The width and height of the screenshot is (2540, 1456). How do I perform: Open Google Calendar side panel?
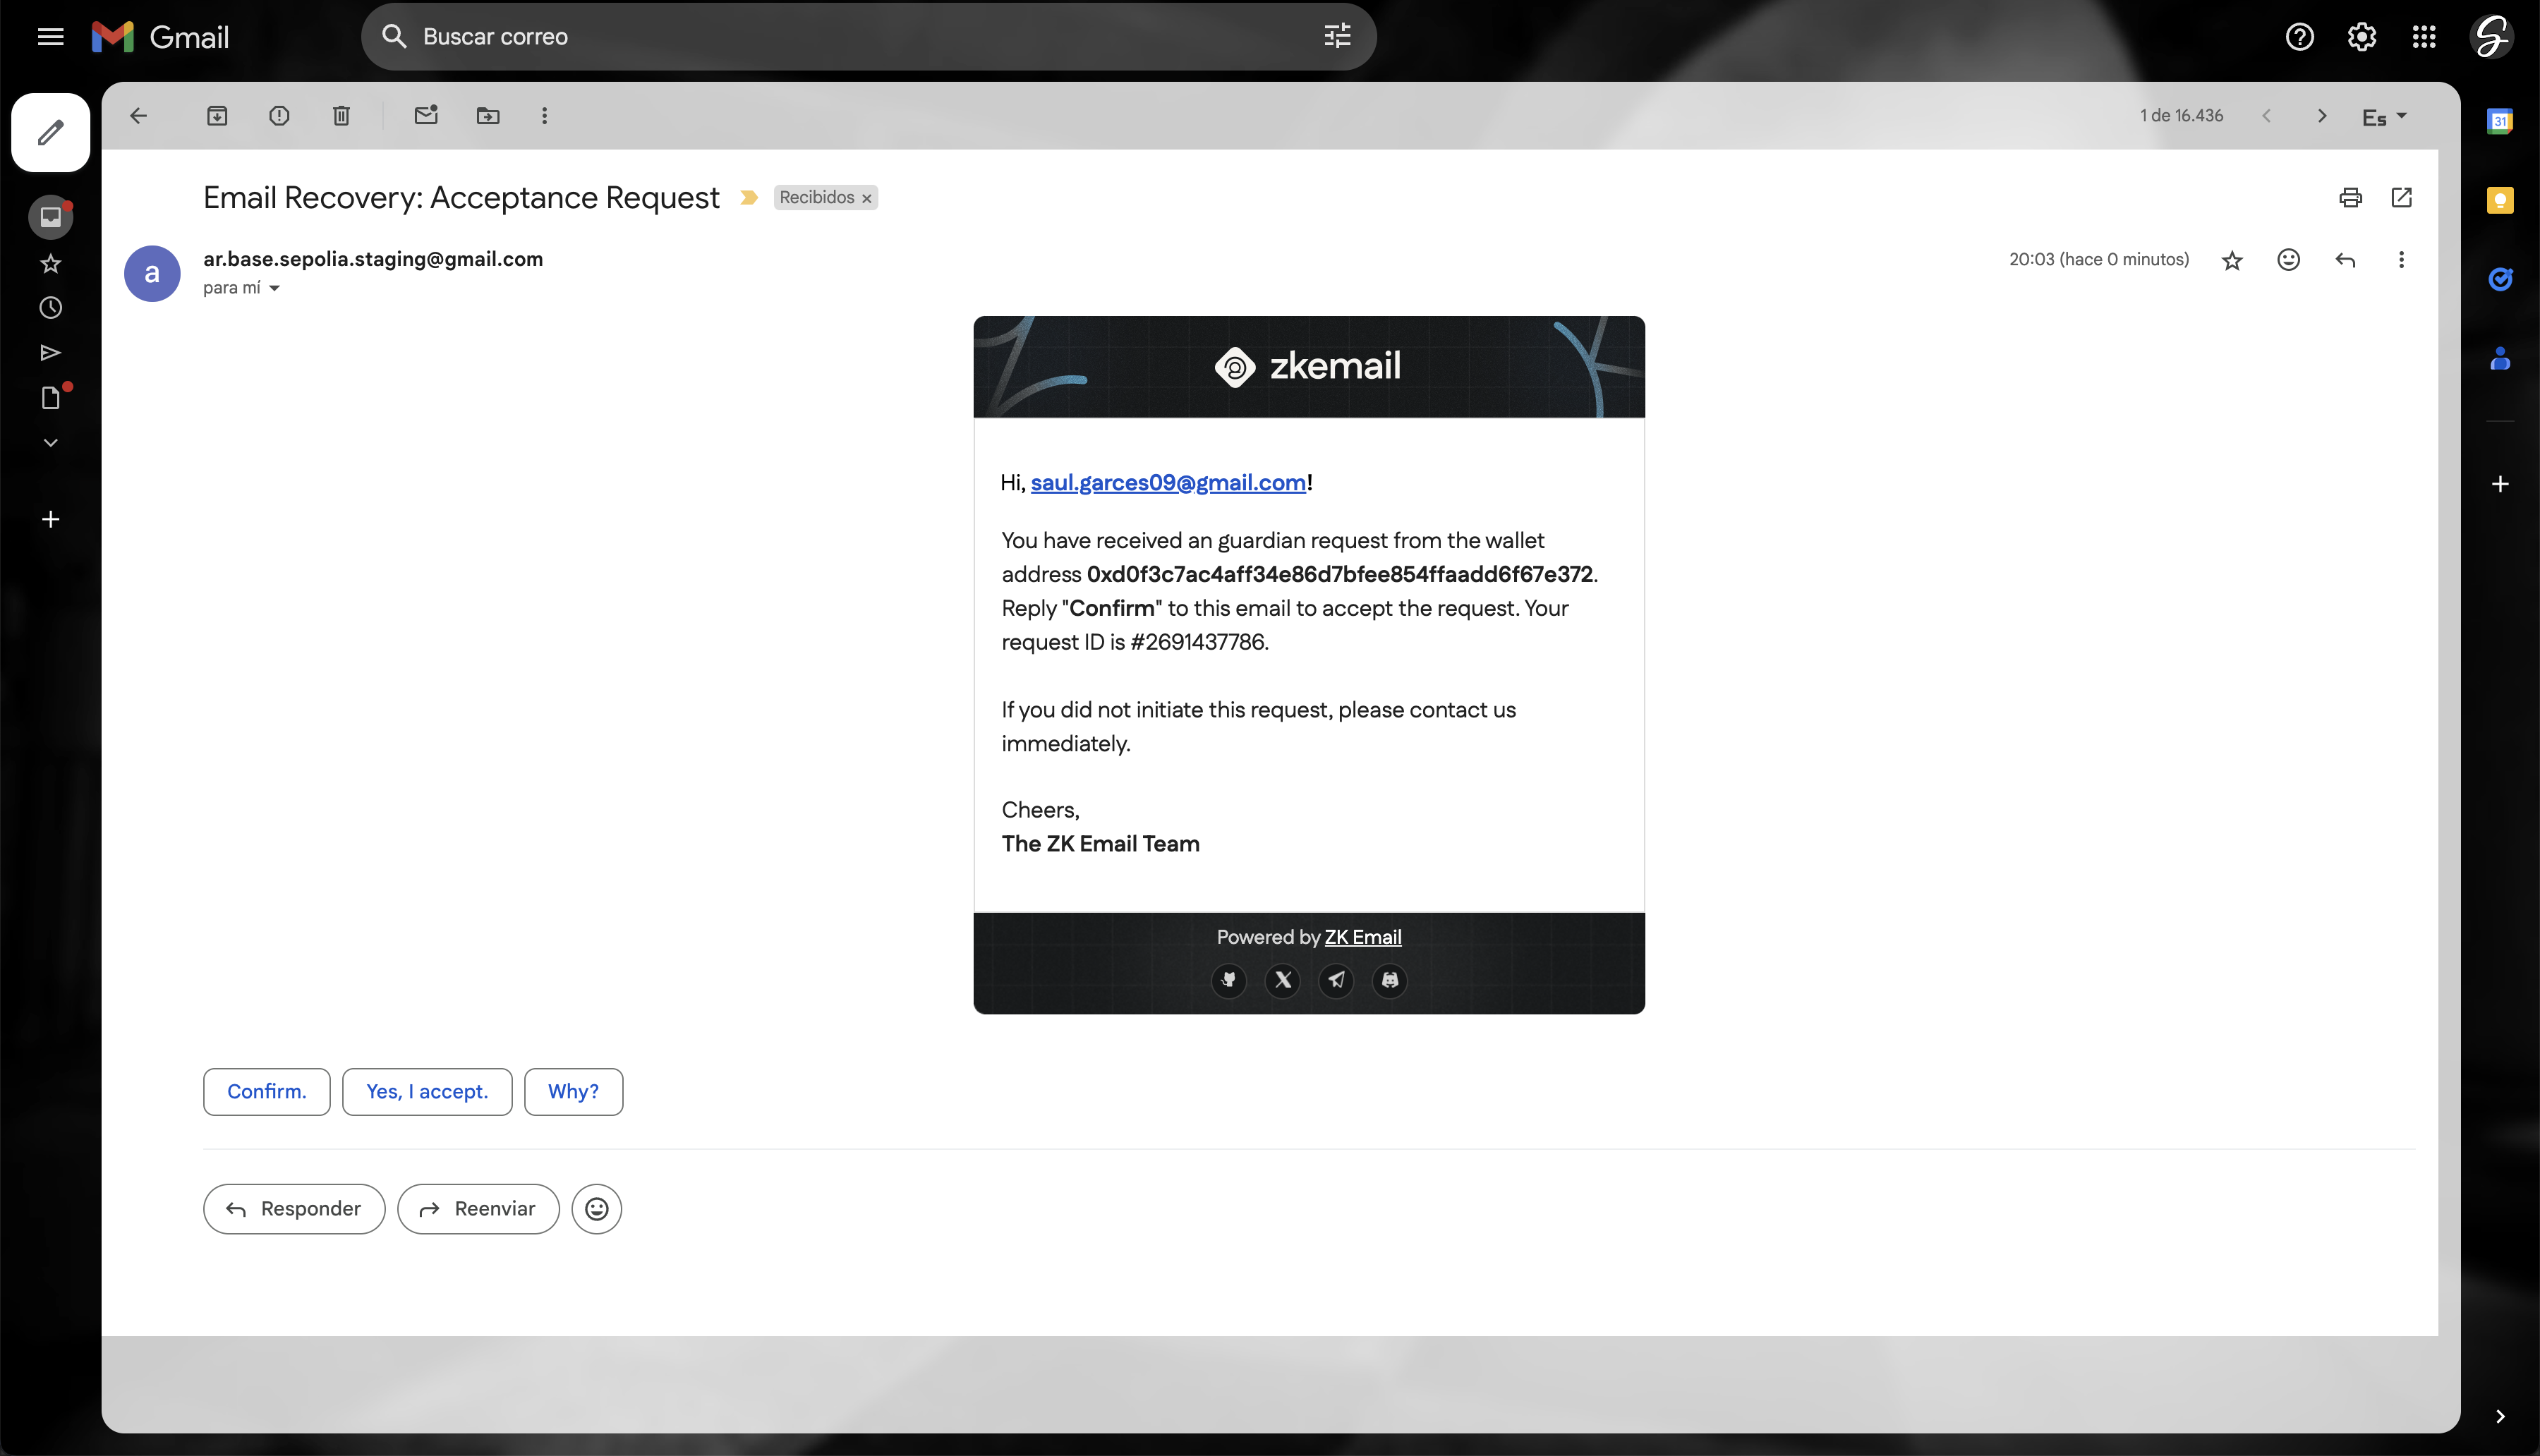2499,121
